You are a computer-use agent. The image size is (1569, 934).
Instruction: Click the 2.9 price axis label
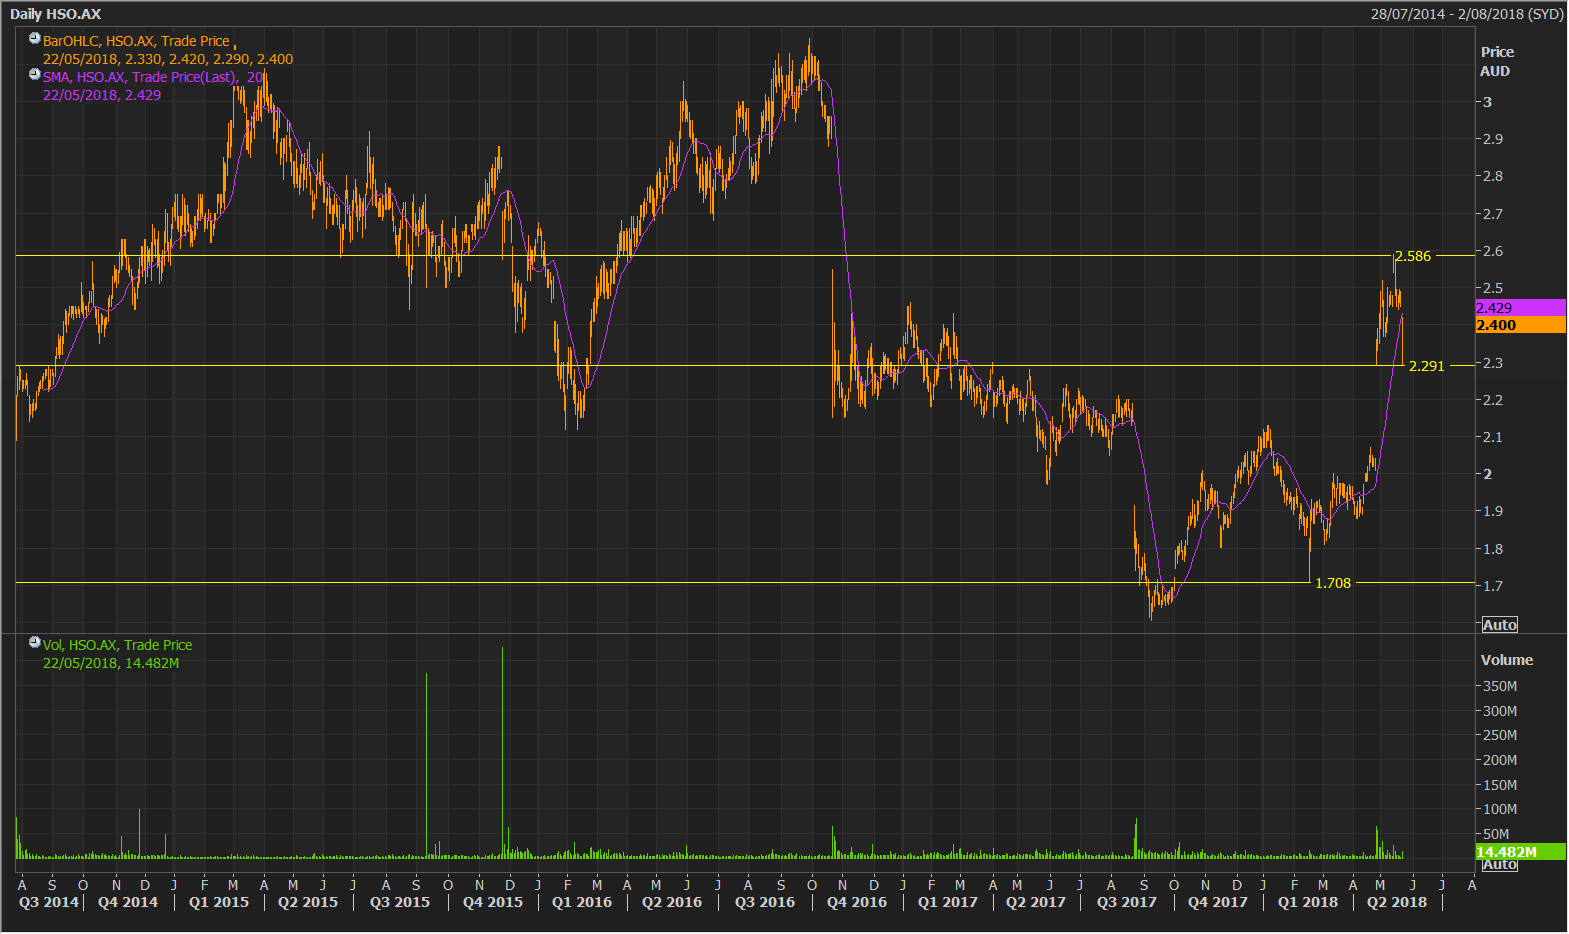point(1493,139)
